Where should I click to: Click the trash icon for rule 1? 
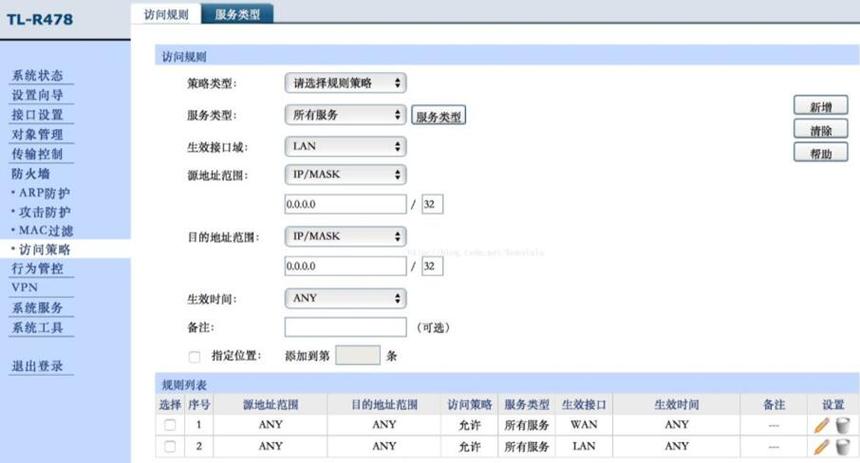pyautogui.click(x=842, y=425)
